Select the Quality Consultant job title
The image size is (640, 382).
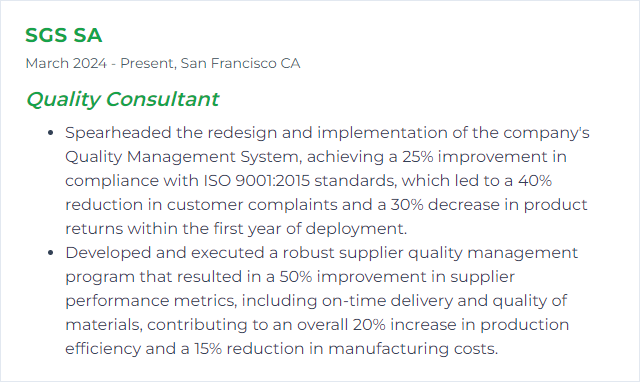tap(122, 99)
